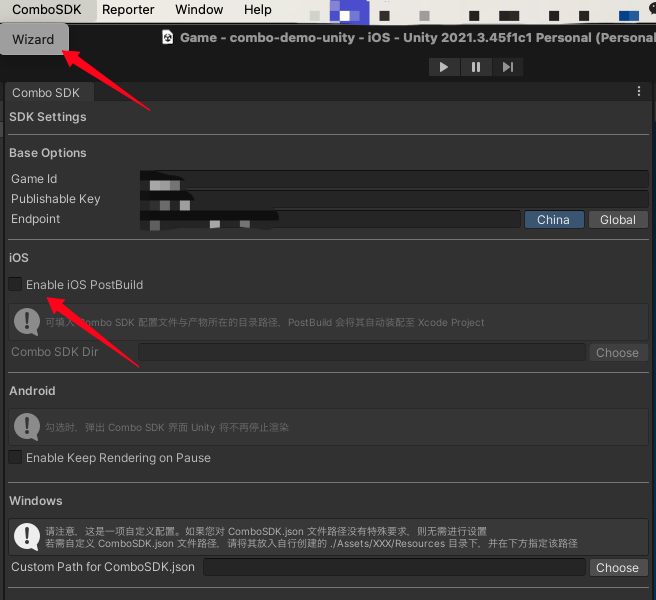Viewport: 656px width, 600px height.
Task: Click the Windows section warning info icon
Action: point(27,536)
